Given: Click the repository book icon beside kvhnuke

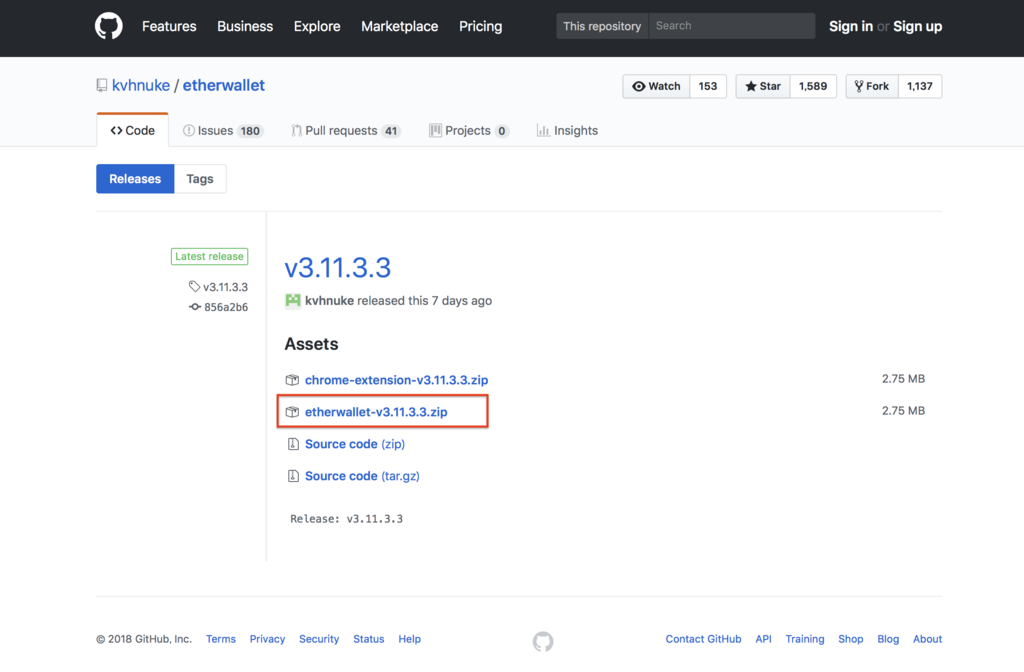Looking at the screenshot, I should 102,86.
